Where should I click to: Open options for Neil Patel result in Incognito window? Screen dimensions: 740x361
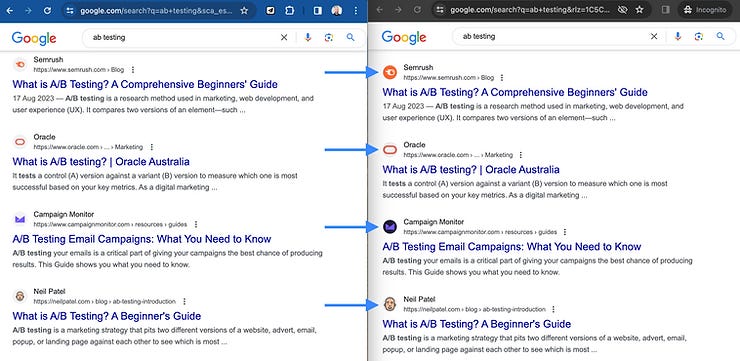click(554, 309)
